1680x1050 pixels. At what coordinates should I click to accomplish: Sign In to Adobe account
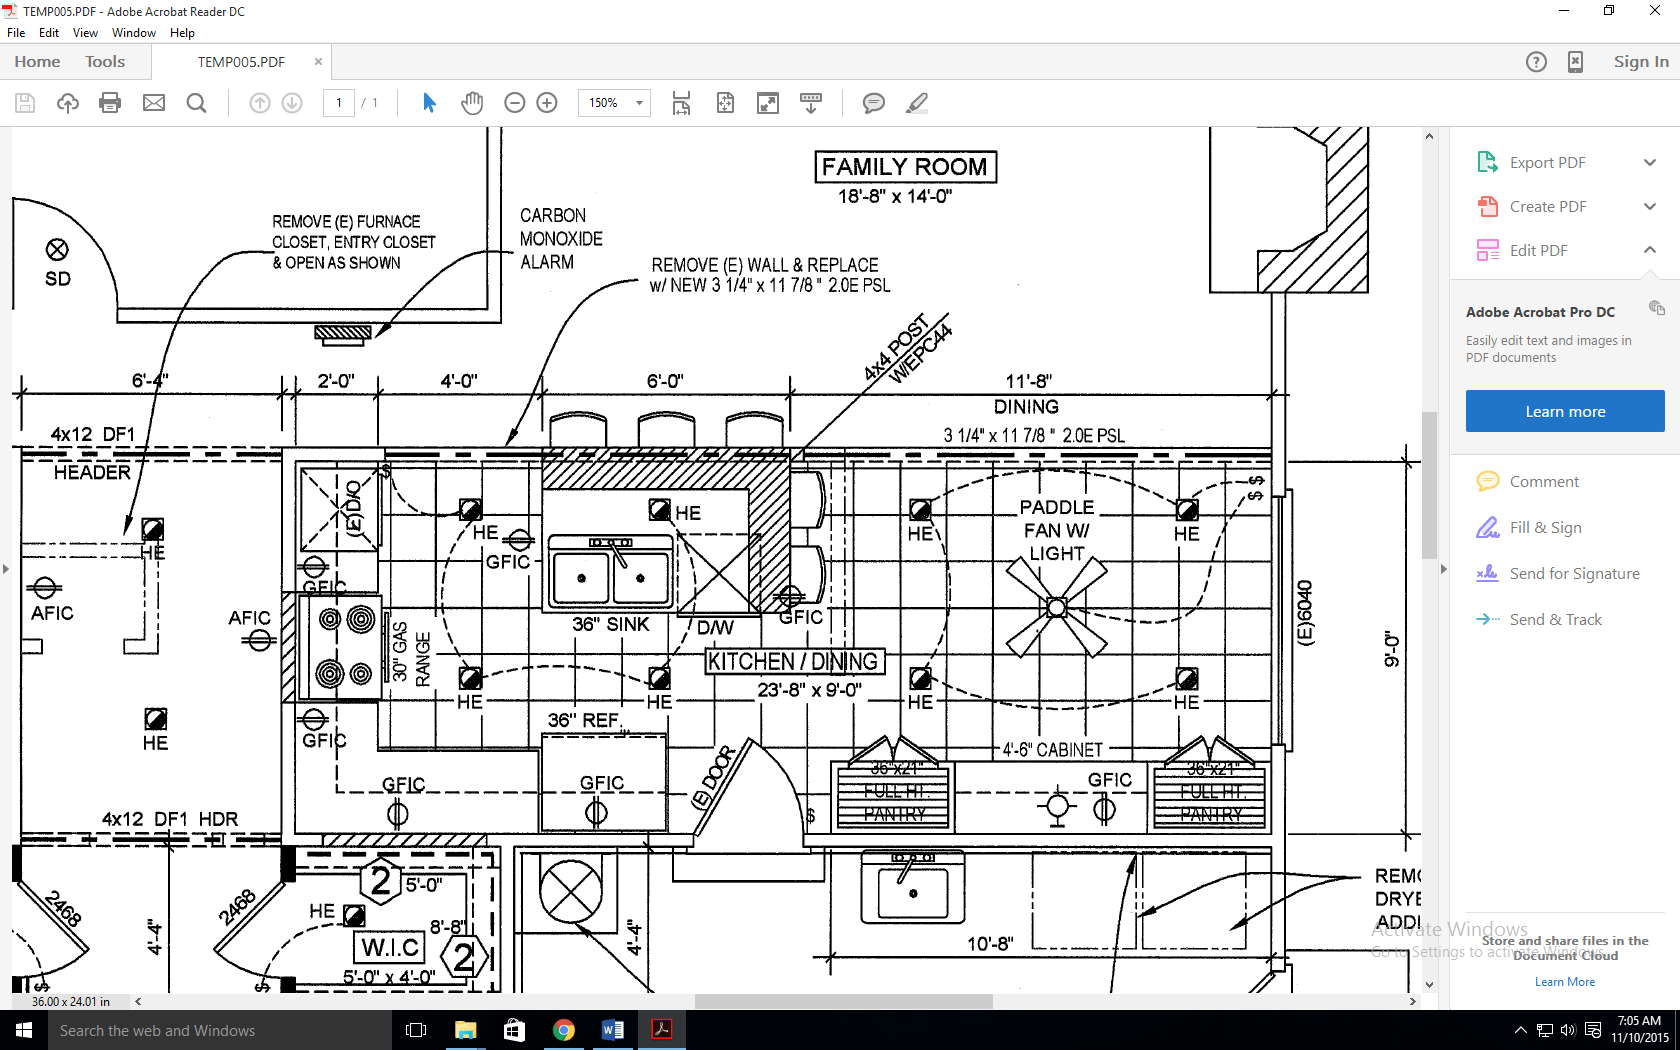coord(1640,61)
